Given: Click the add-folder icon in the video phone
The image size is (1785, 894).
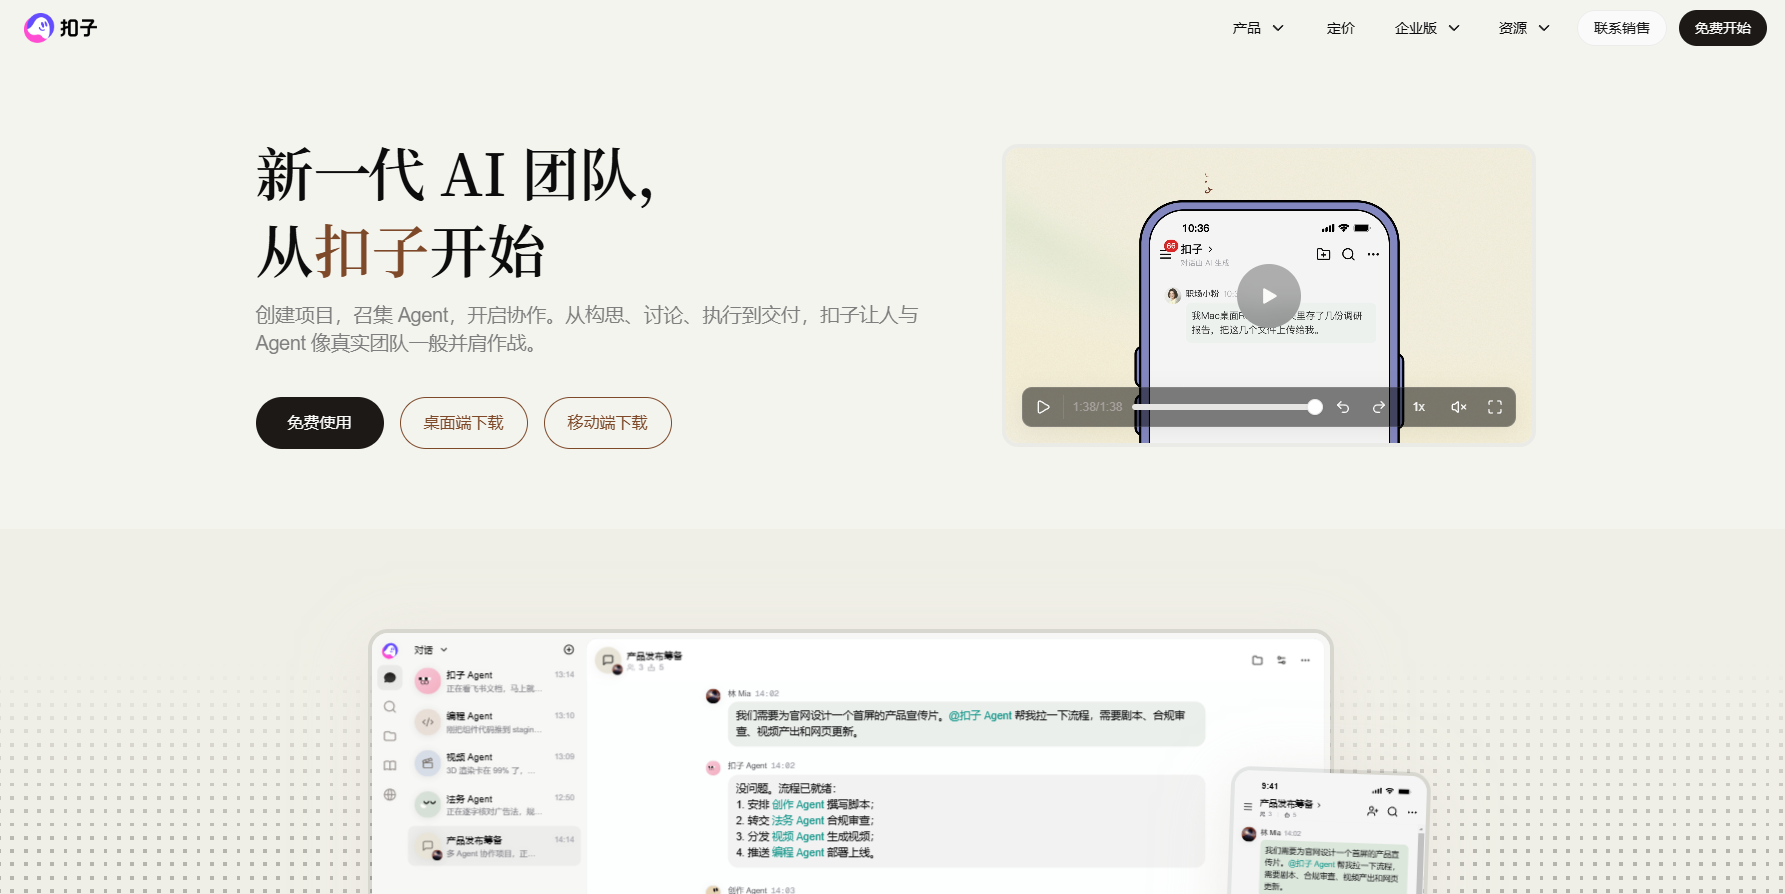Looking at the screenshot, I should (1323, 254).
